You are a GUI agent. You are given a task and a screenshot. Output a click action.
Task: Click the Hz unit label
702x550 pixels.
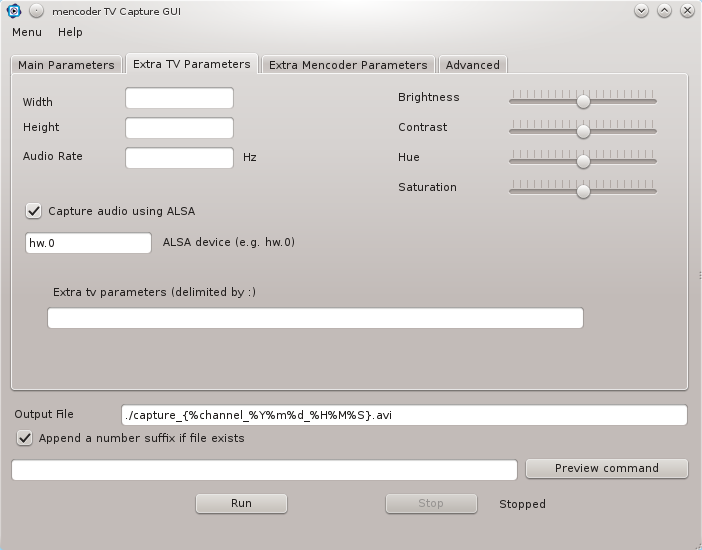[x=250, y=157]
